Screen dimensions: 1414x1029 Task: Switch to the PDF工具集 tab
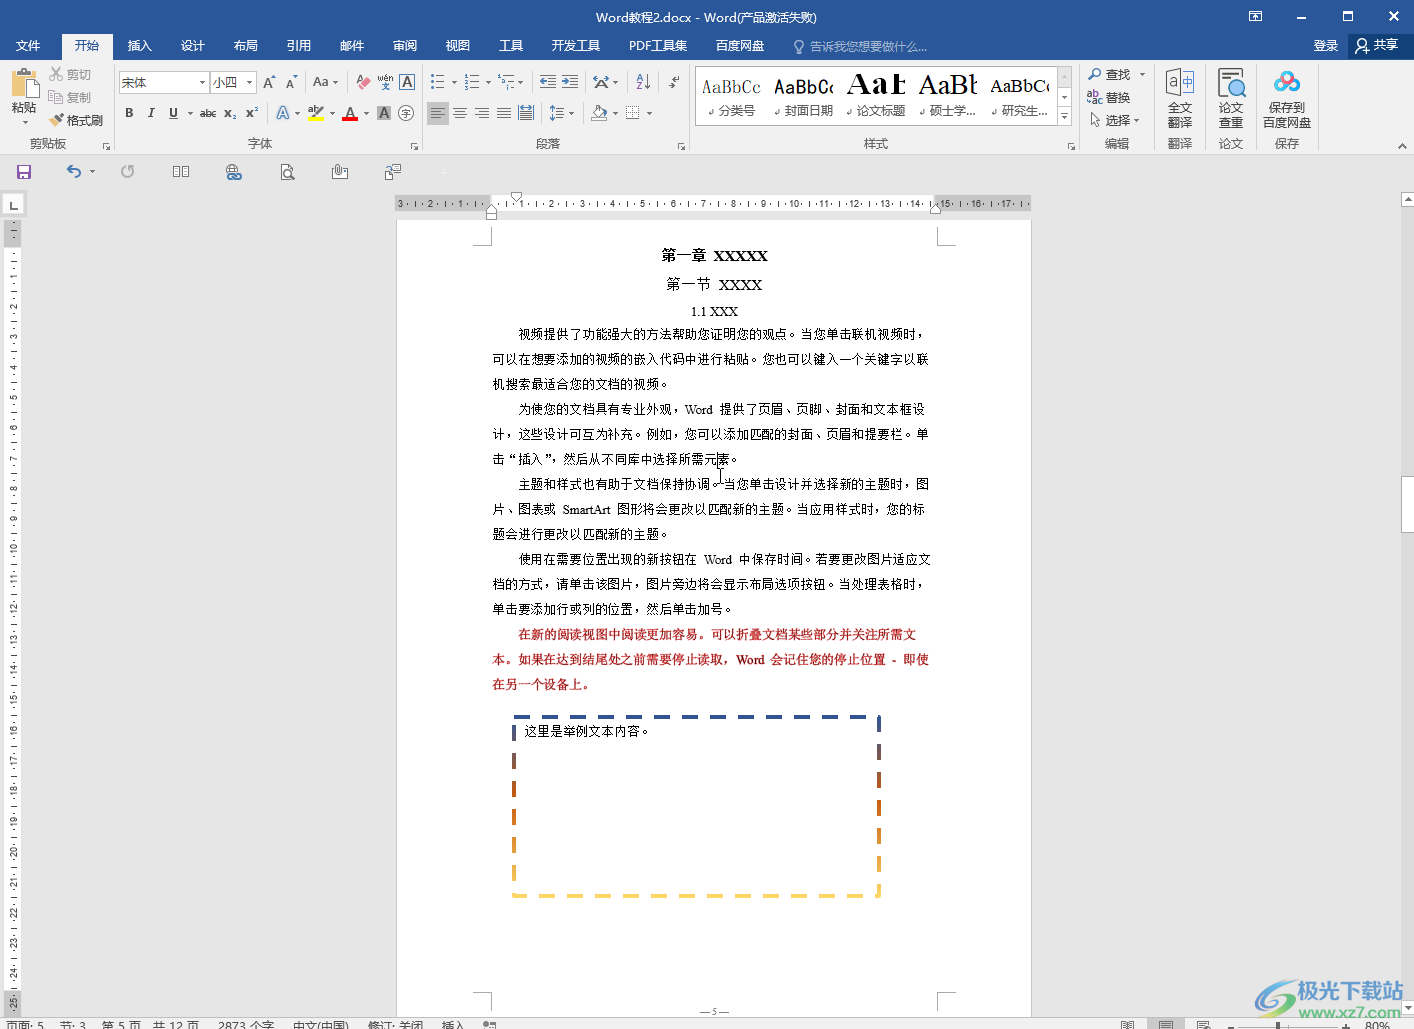tap(658, 46)
